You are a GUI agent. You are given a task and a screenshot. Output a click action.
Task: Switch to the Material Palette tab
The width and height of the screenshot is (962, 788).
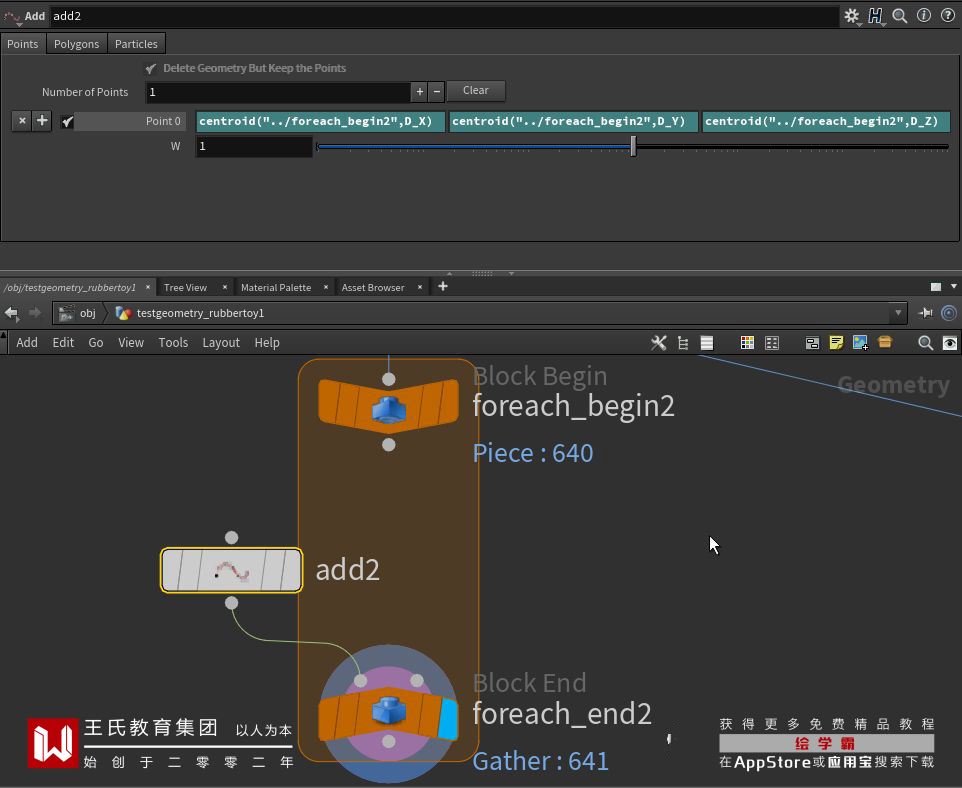[x=276, y=287]
